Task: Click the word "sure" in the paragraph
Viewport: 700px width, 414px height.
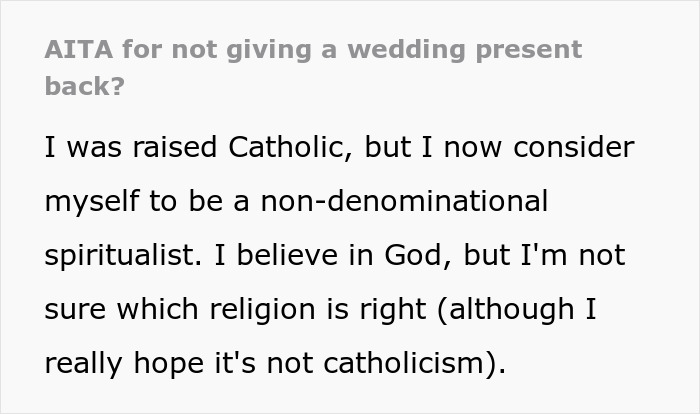Action: pyautogui.click(x=76, y=308)
